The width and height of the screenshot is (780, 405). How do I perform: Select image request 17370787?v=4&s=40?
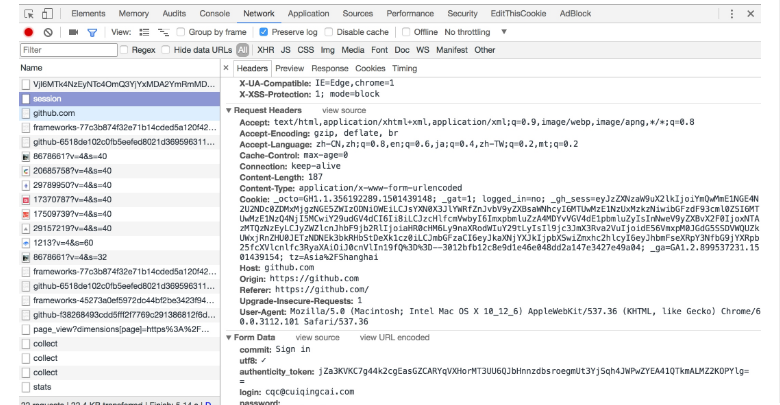(x=119, y=200)
